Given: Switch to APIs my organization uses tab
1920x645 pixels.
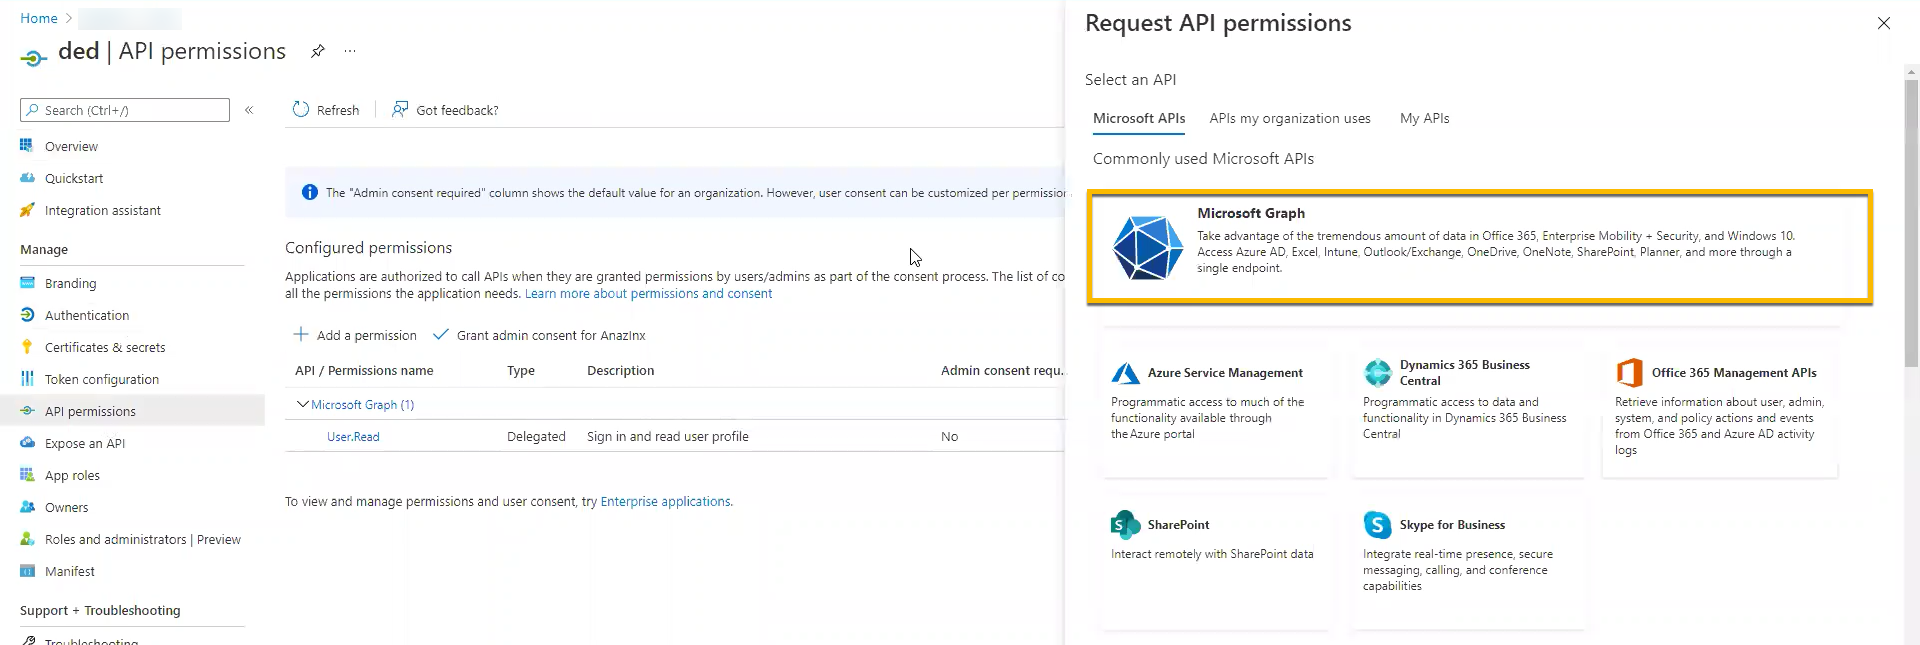Looking at the screenshot, I should (x=1289, y=118).
